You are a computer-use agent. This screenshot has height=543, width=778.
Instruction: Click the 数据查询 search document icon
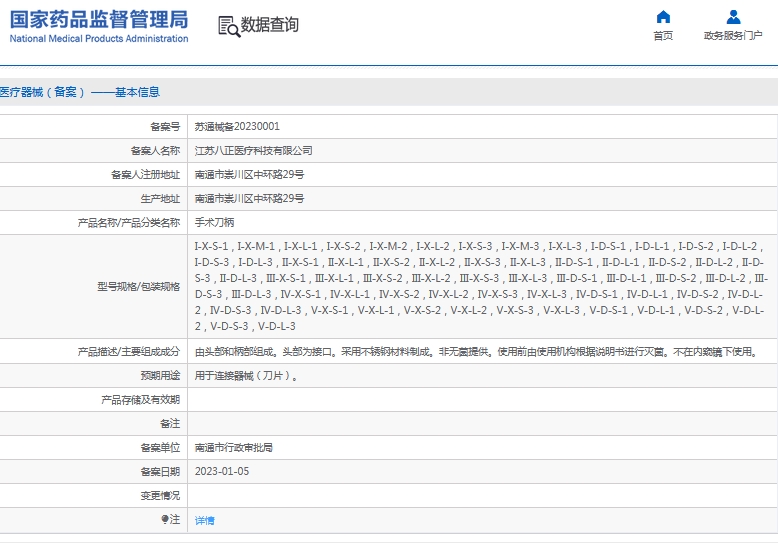(229, 26)
